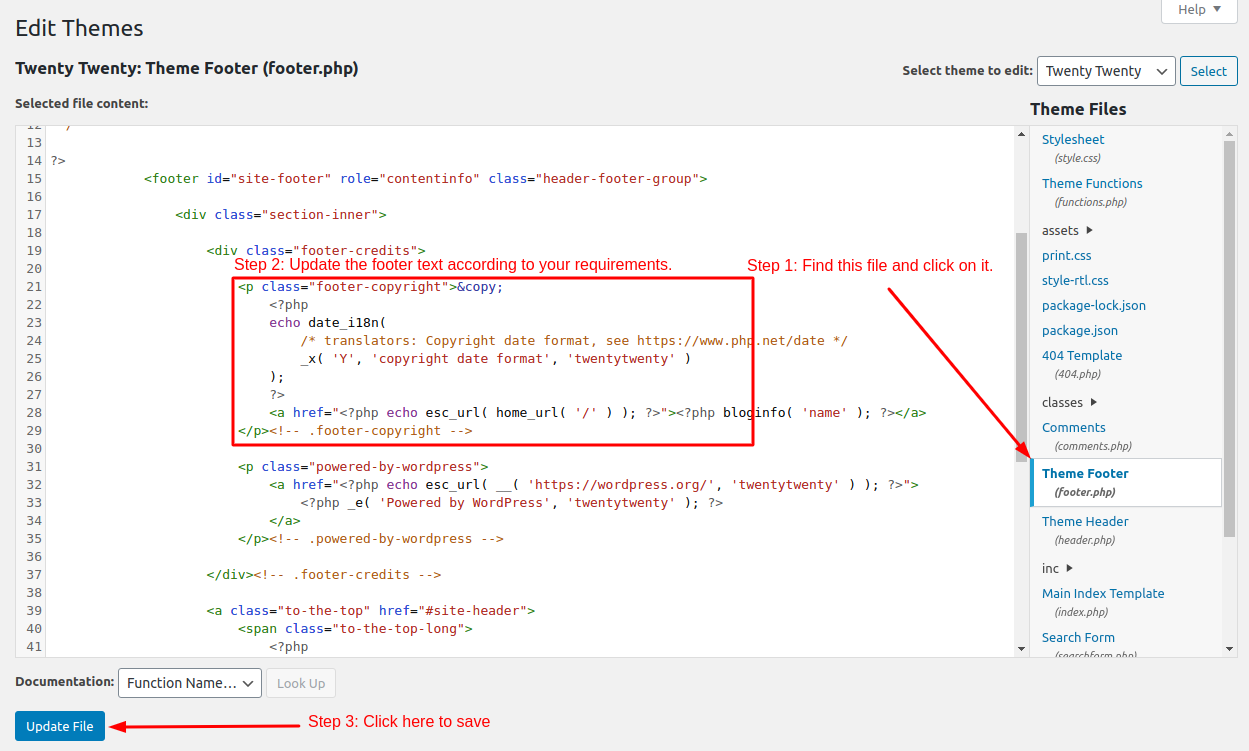
Task: Click line 37 closing footer-credits div
Action: coord(324,575)
